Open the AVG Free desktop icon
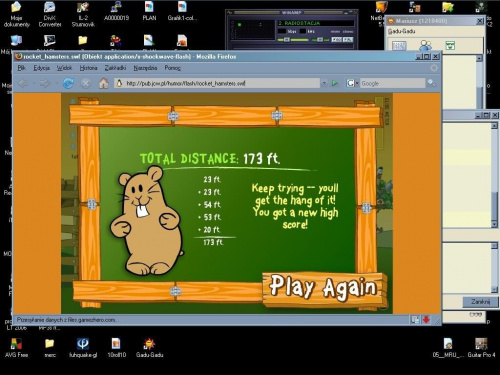500x375 pixels. pyautogui.click(x=16, y=347)
